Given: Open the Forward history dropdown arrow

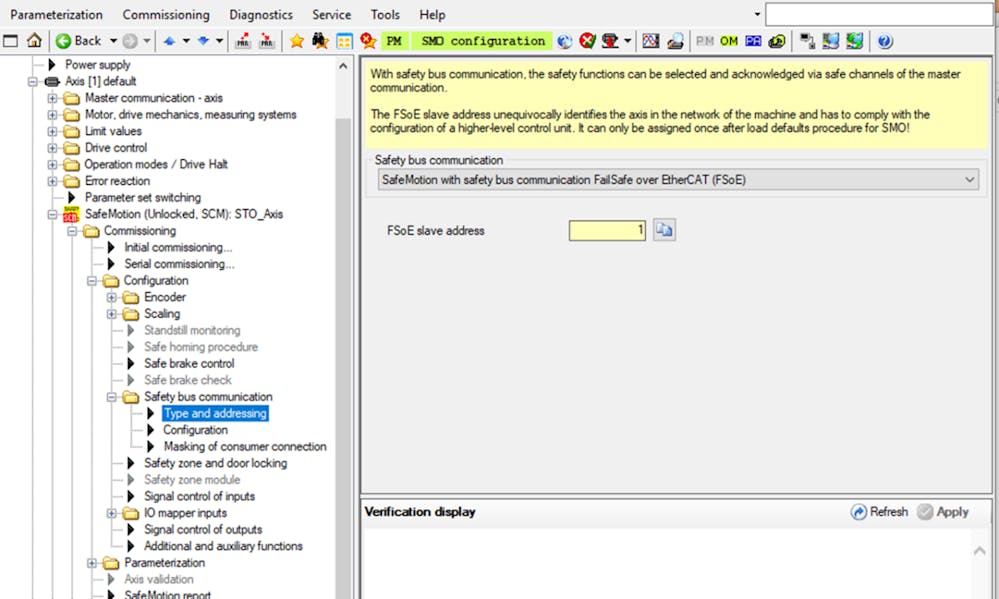Looking at the screenshot, I should coord(147,41).
